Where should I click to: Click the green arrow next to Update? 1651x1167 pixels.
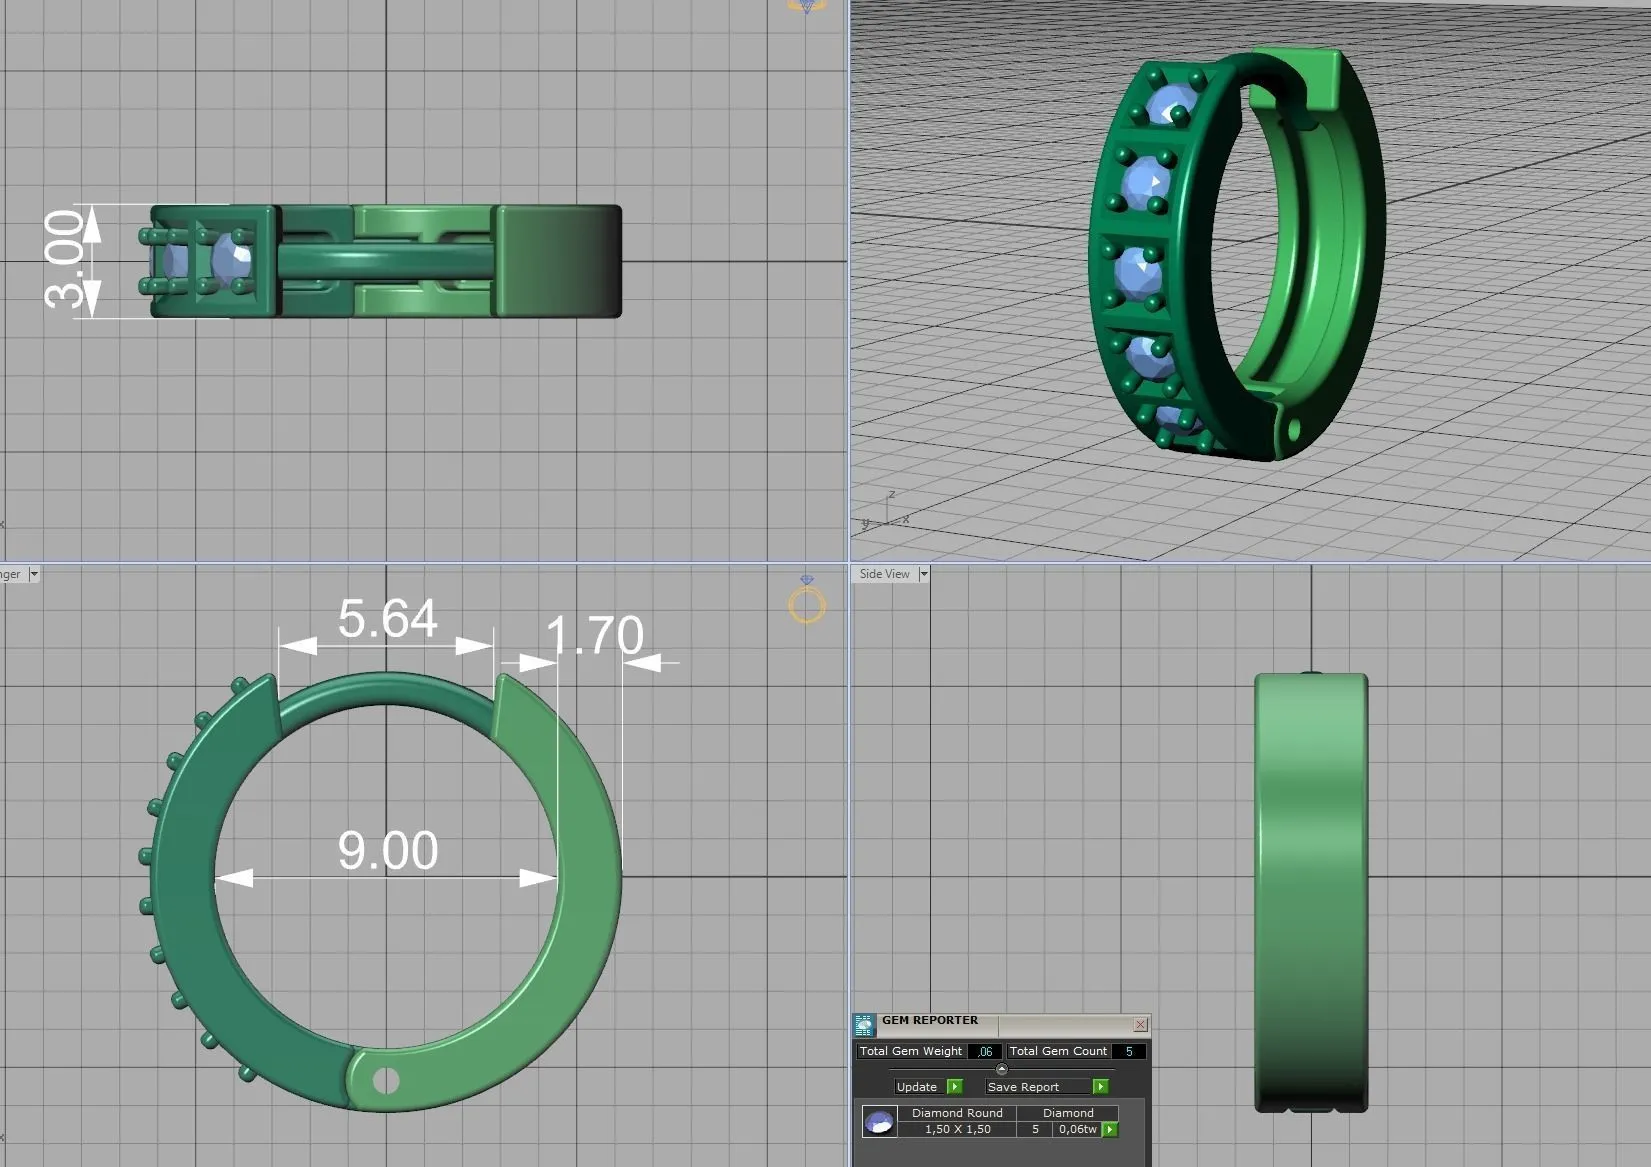(954, 1087)
